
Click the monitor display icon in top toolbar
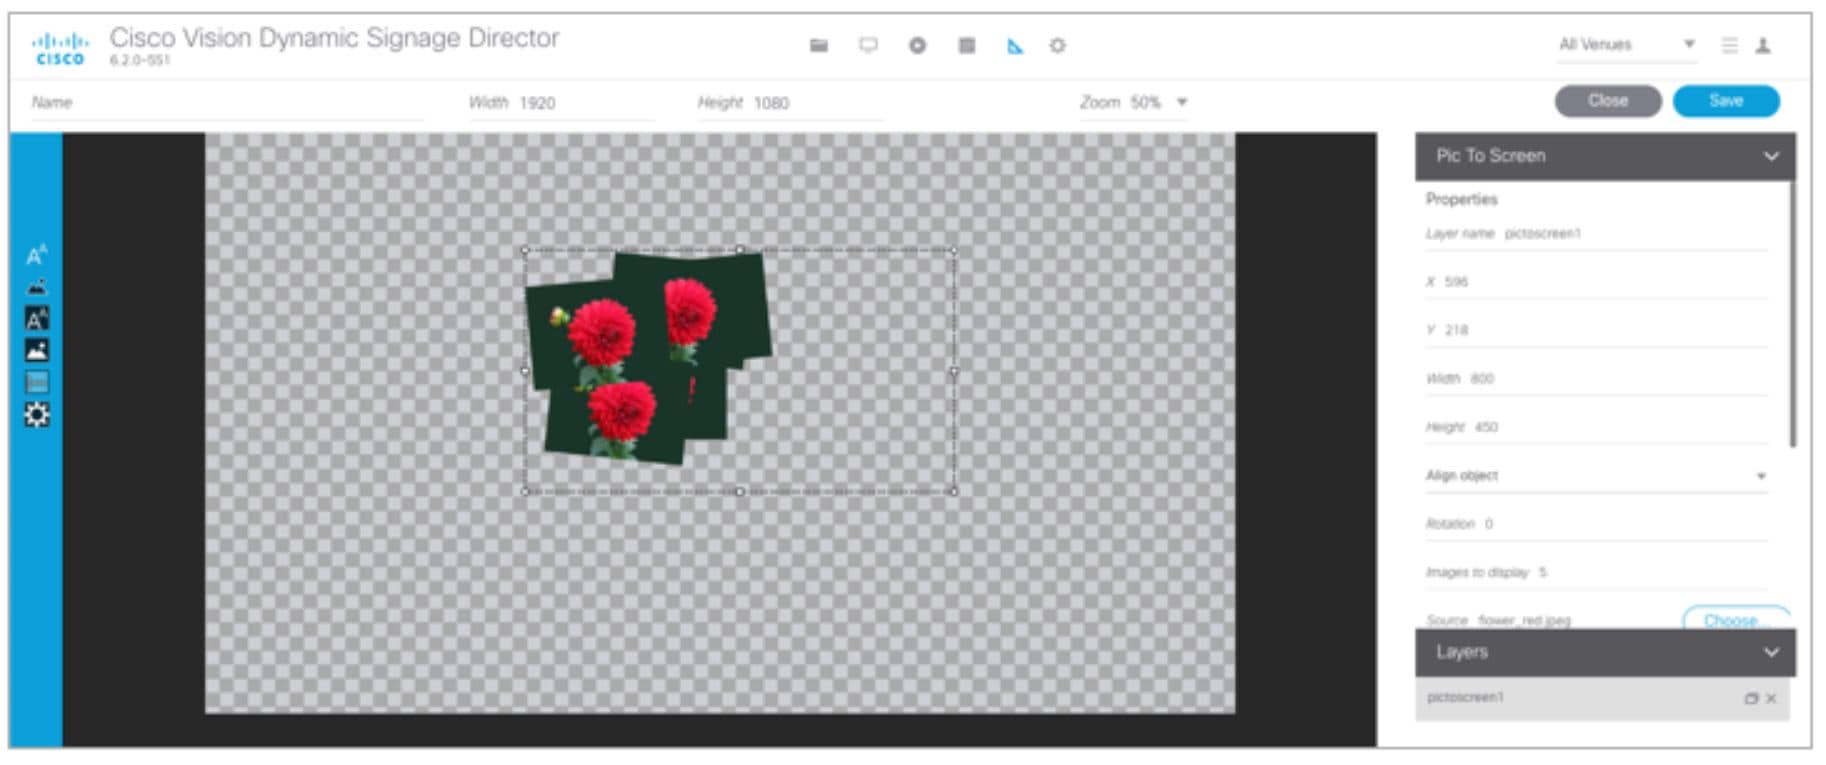click(x=868, y=45)
